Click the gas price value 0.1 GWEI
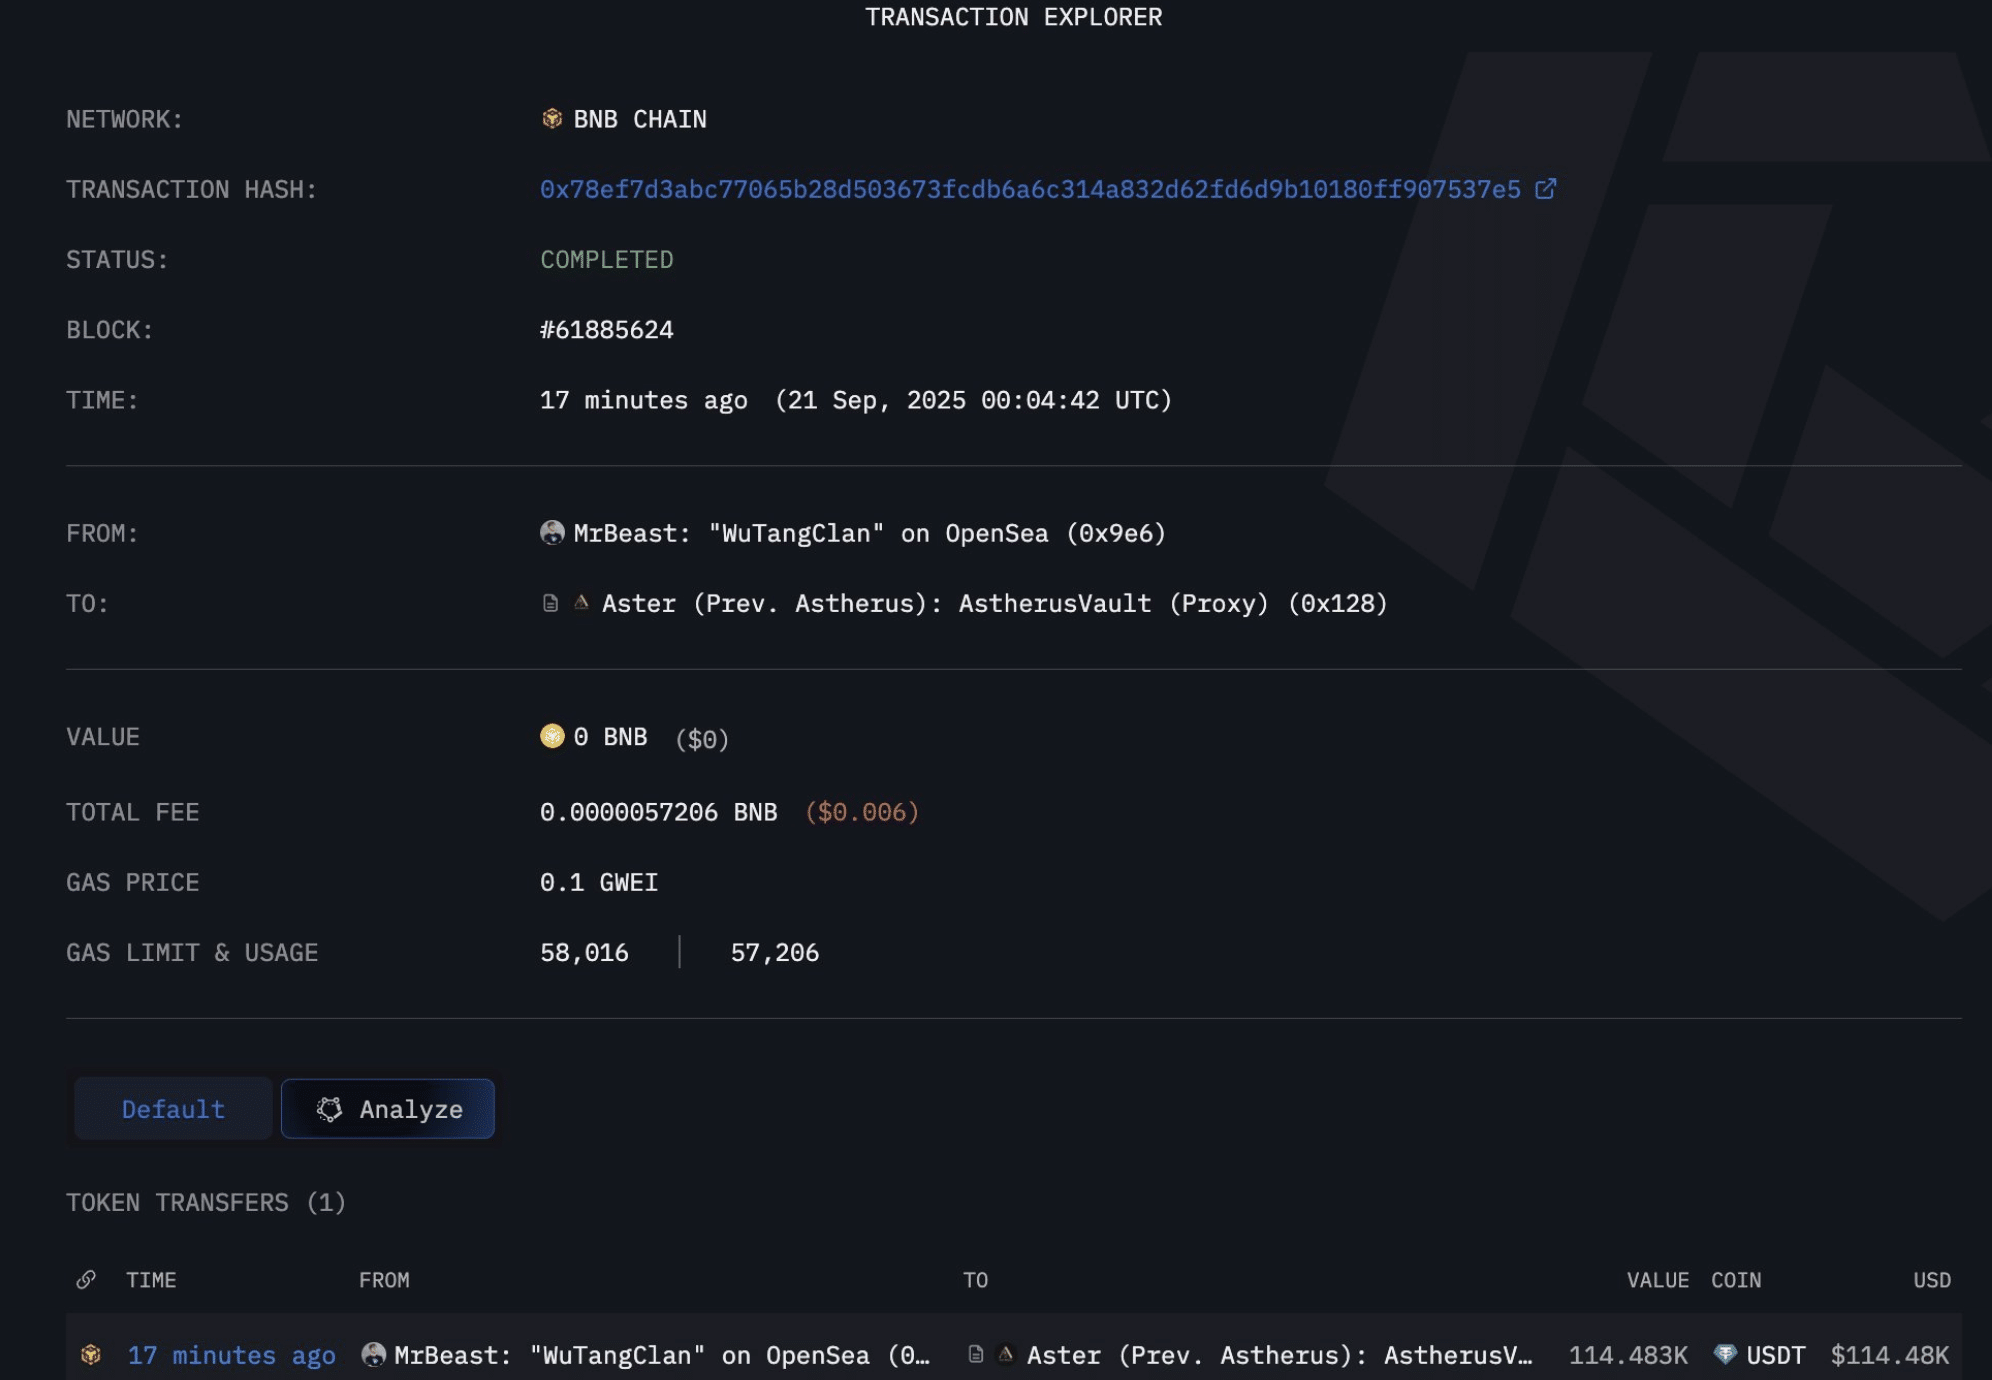Screen dimensions: 1992x1380 (599, 882)
